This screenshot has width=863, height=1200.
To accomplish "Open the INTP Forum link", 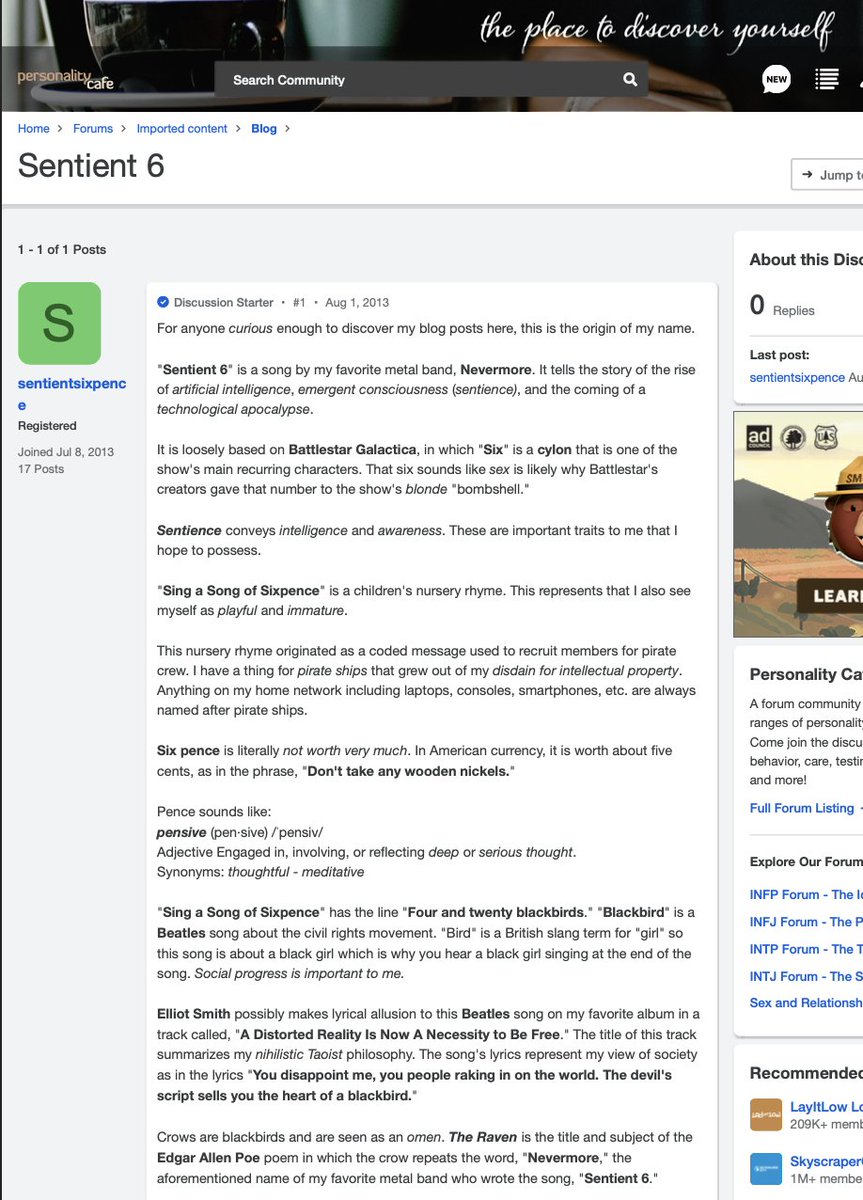I will (x=806, y=949).
